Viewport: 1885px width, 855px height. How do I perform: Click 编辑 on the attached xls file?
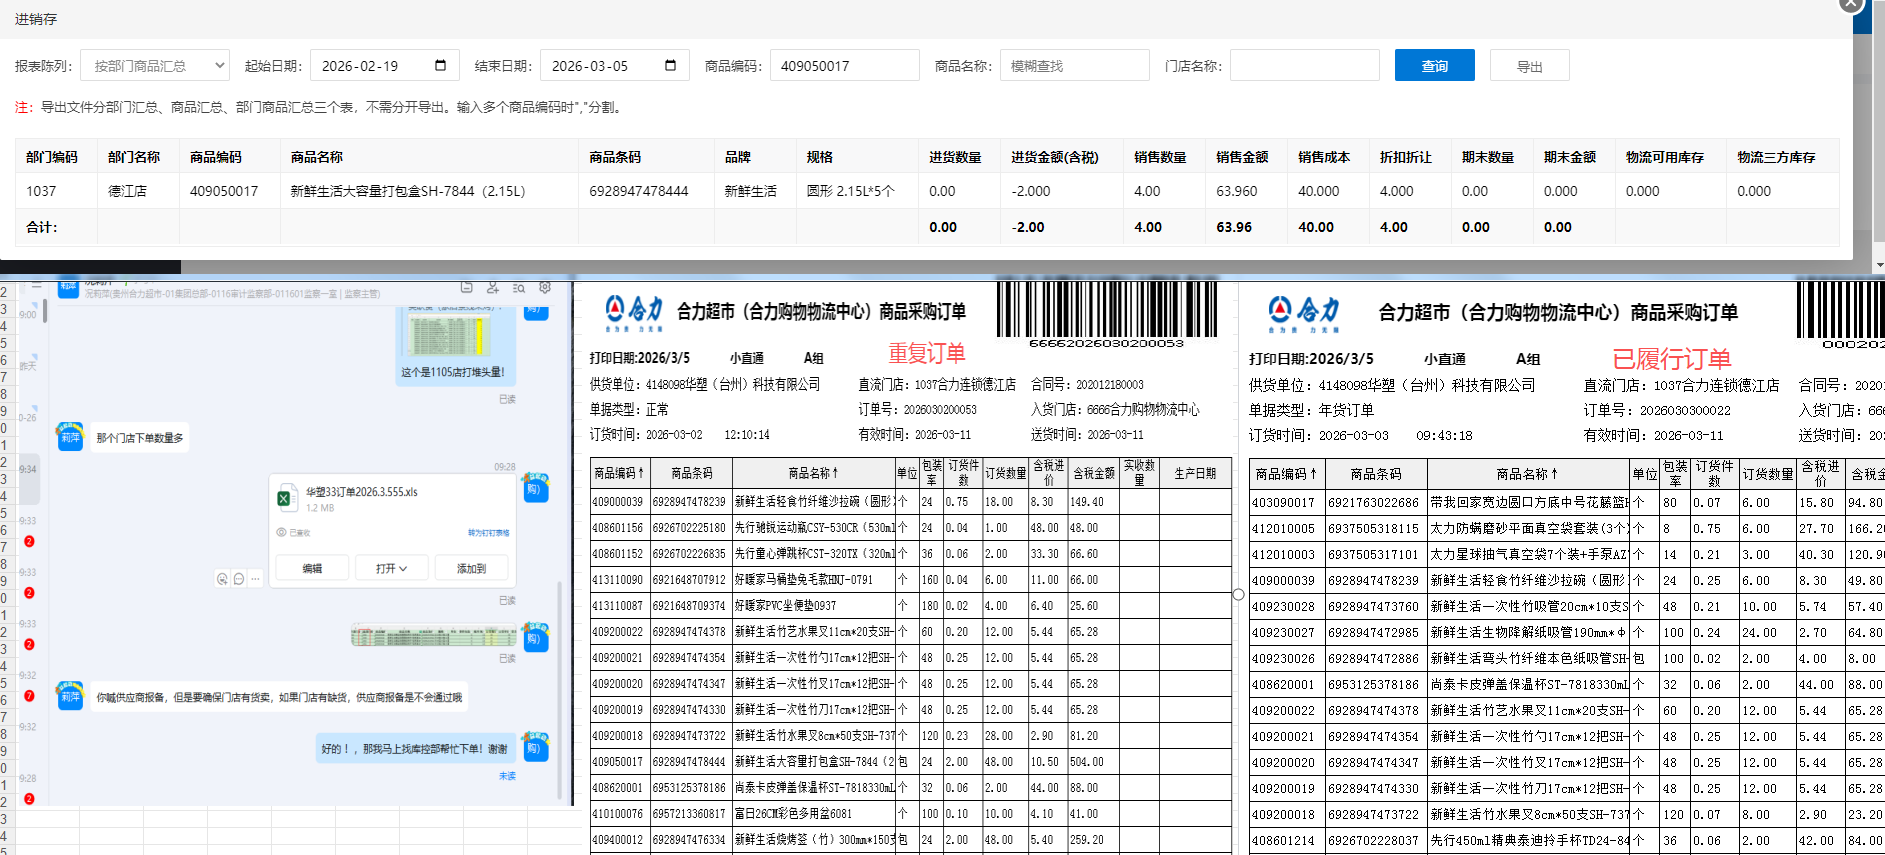point(312,568)
